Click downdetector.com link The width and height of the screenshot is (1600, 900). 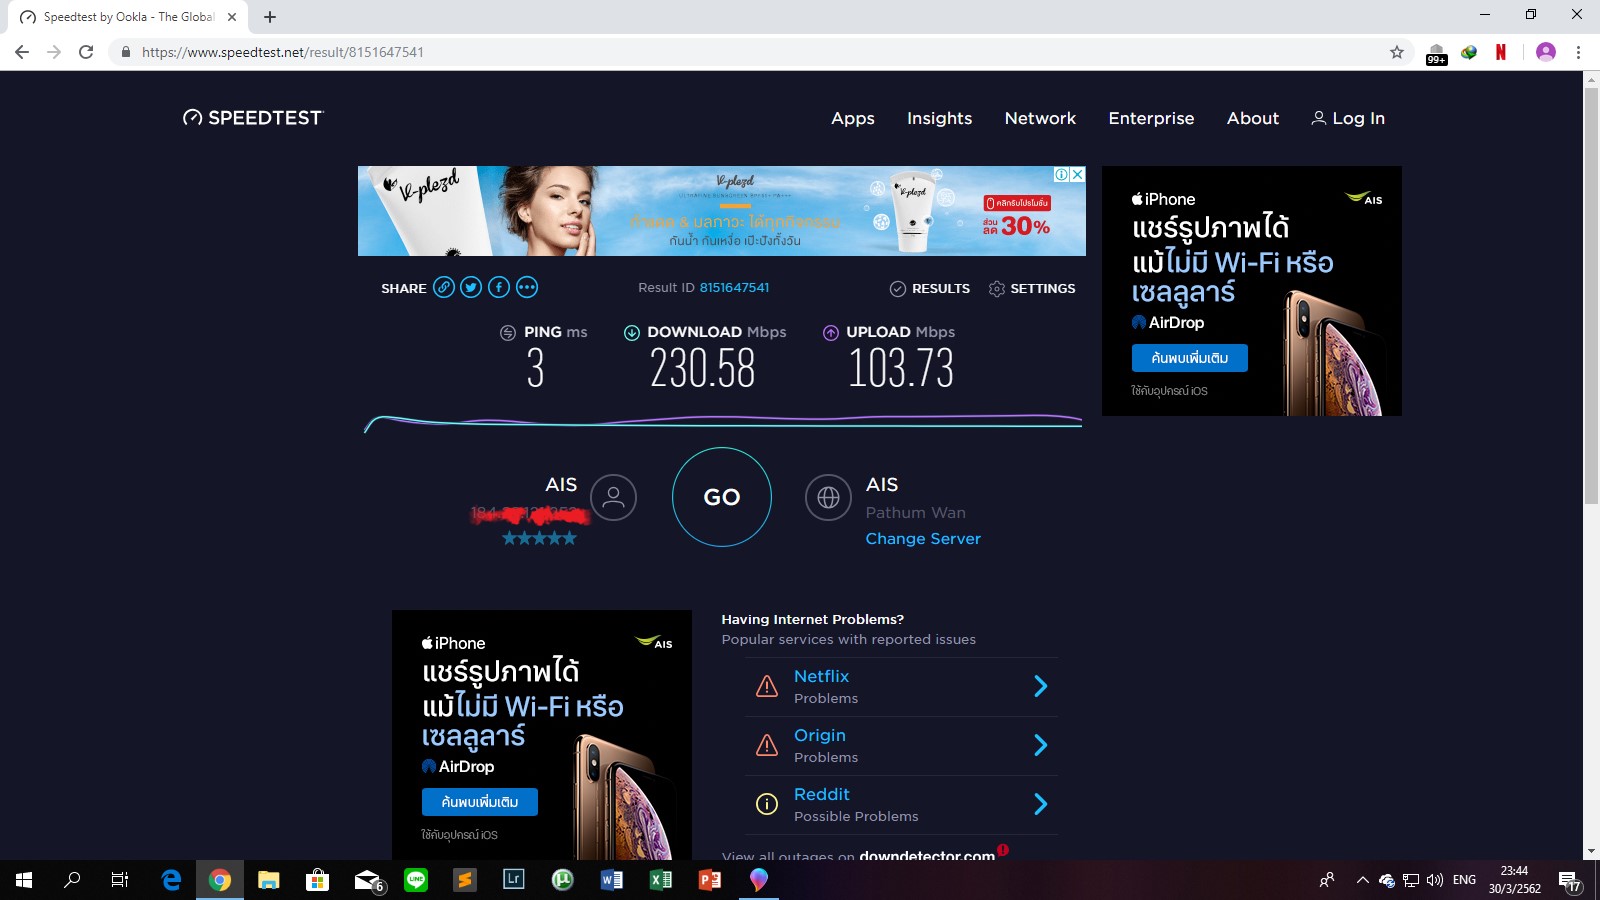[927, 854]
